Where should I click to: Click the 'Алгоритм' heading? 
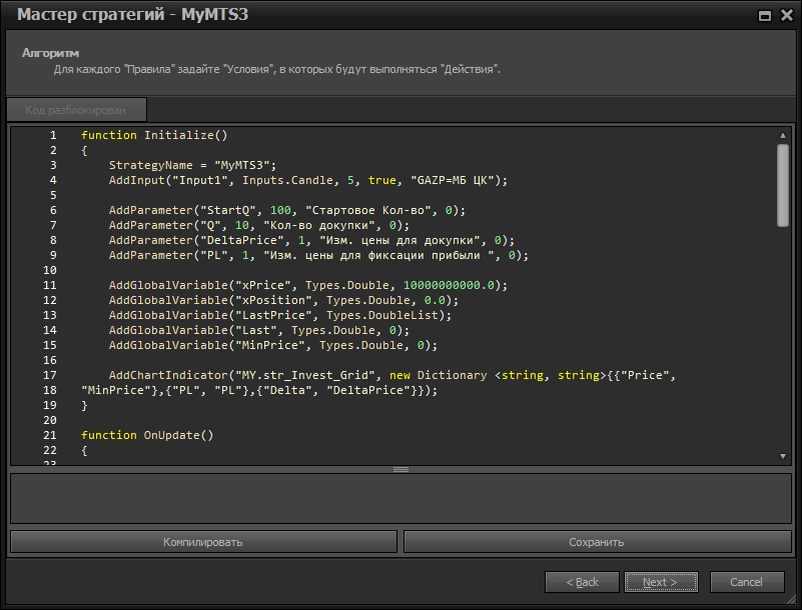click(50, 53)
